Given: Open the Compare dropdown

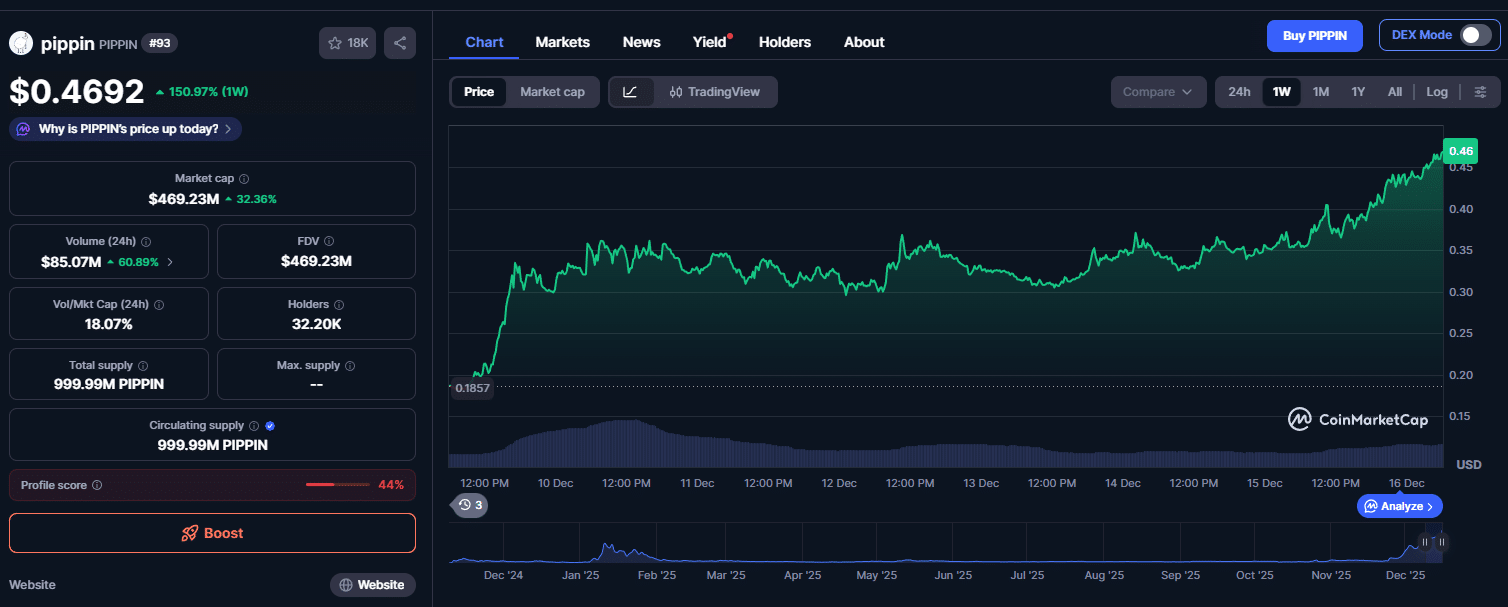Looking at the screenshot, I should tap(1158, 91).
